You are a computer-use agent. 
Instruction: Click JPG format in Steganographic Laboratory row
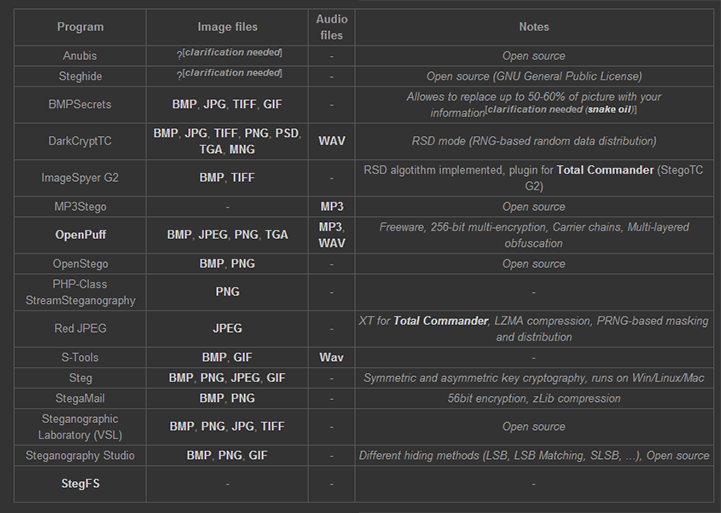click(243, 427)
